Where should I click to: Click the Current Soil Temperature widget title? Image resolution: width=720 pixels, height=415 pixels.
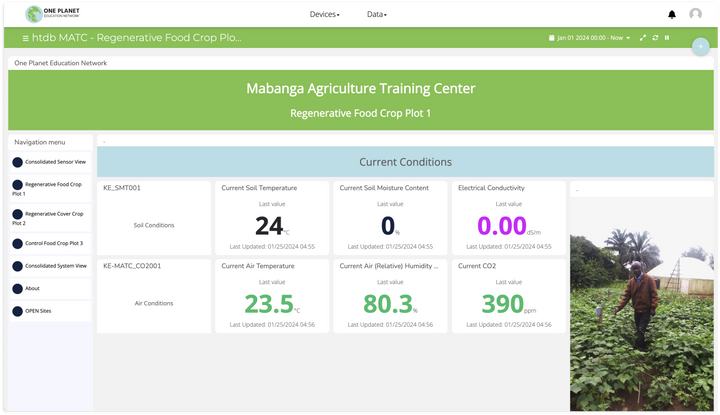click(259, 188)
